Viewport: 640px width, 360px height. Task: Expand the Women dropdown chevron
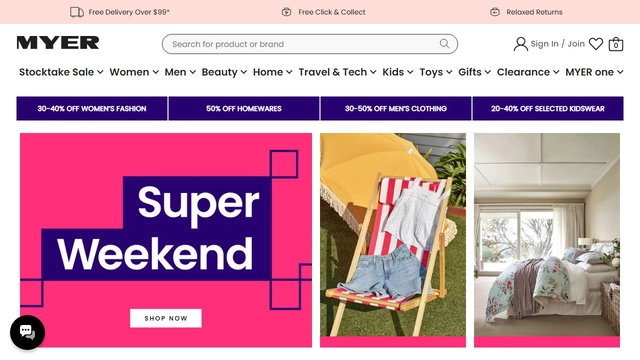point(156,72)
